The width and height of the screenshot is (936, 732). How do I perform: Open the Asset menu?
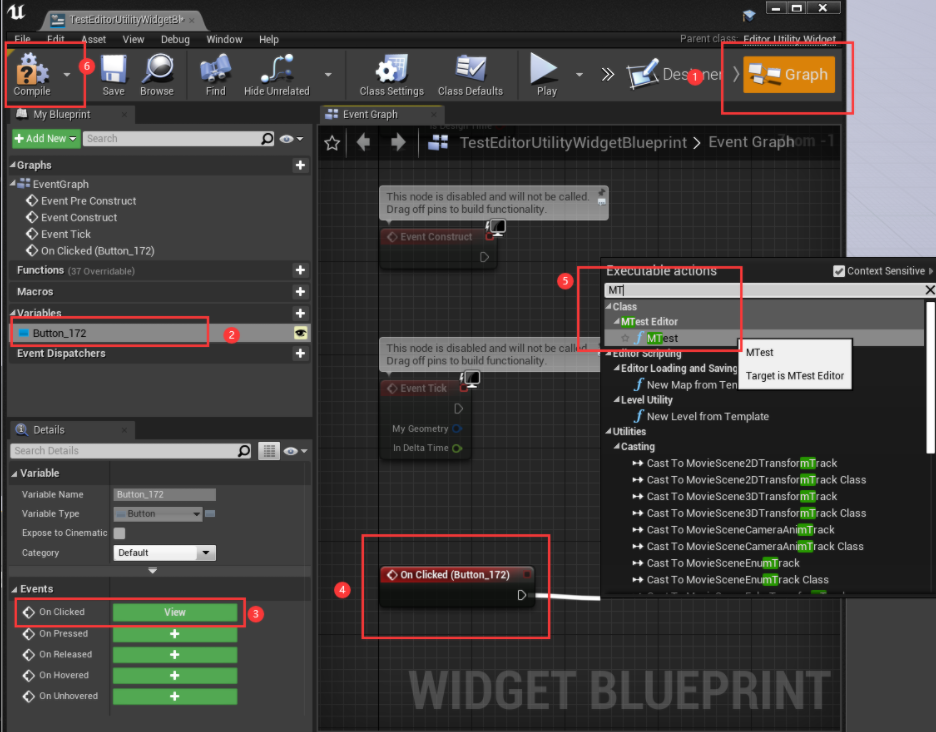(x=93, y=39)
